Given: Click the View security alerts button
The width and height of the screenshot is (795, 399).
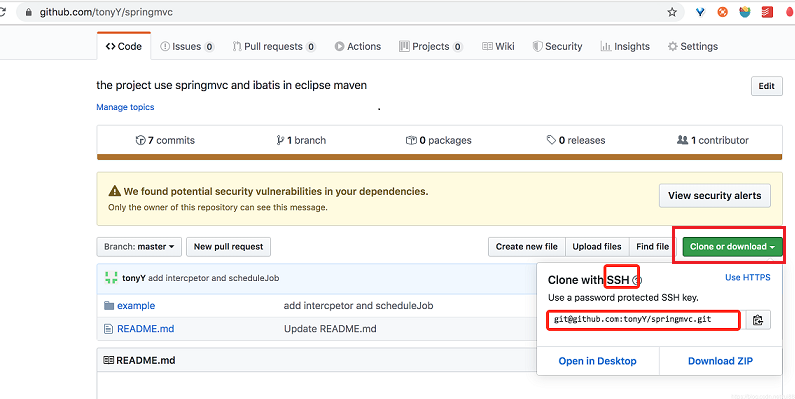Looking at the screenshot, I should (714, 196).
